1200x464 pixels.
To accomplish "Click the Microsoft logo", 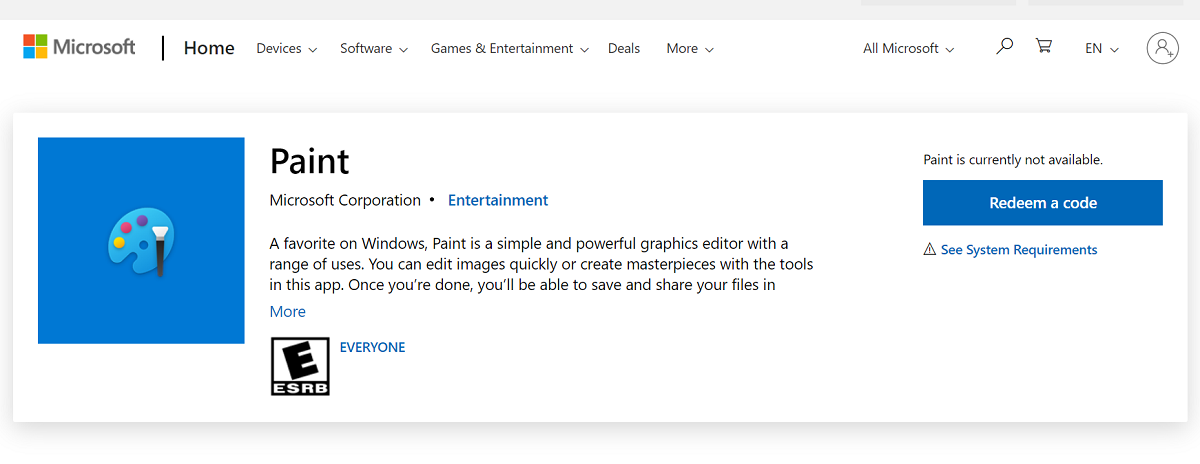I will (x=79, y=47).
